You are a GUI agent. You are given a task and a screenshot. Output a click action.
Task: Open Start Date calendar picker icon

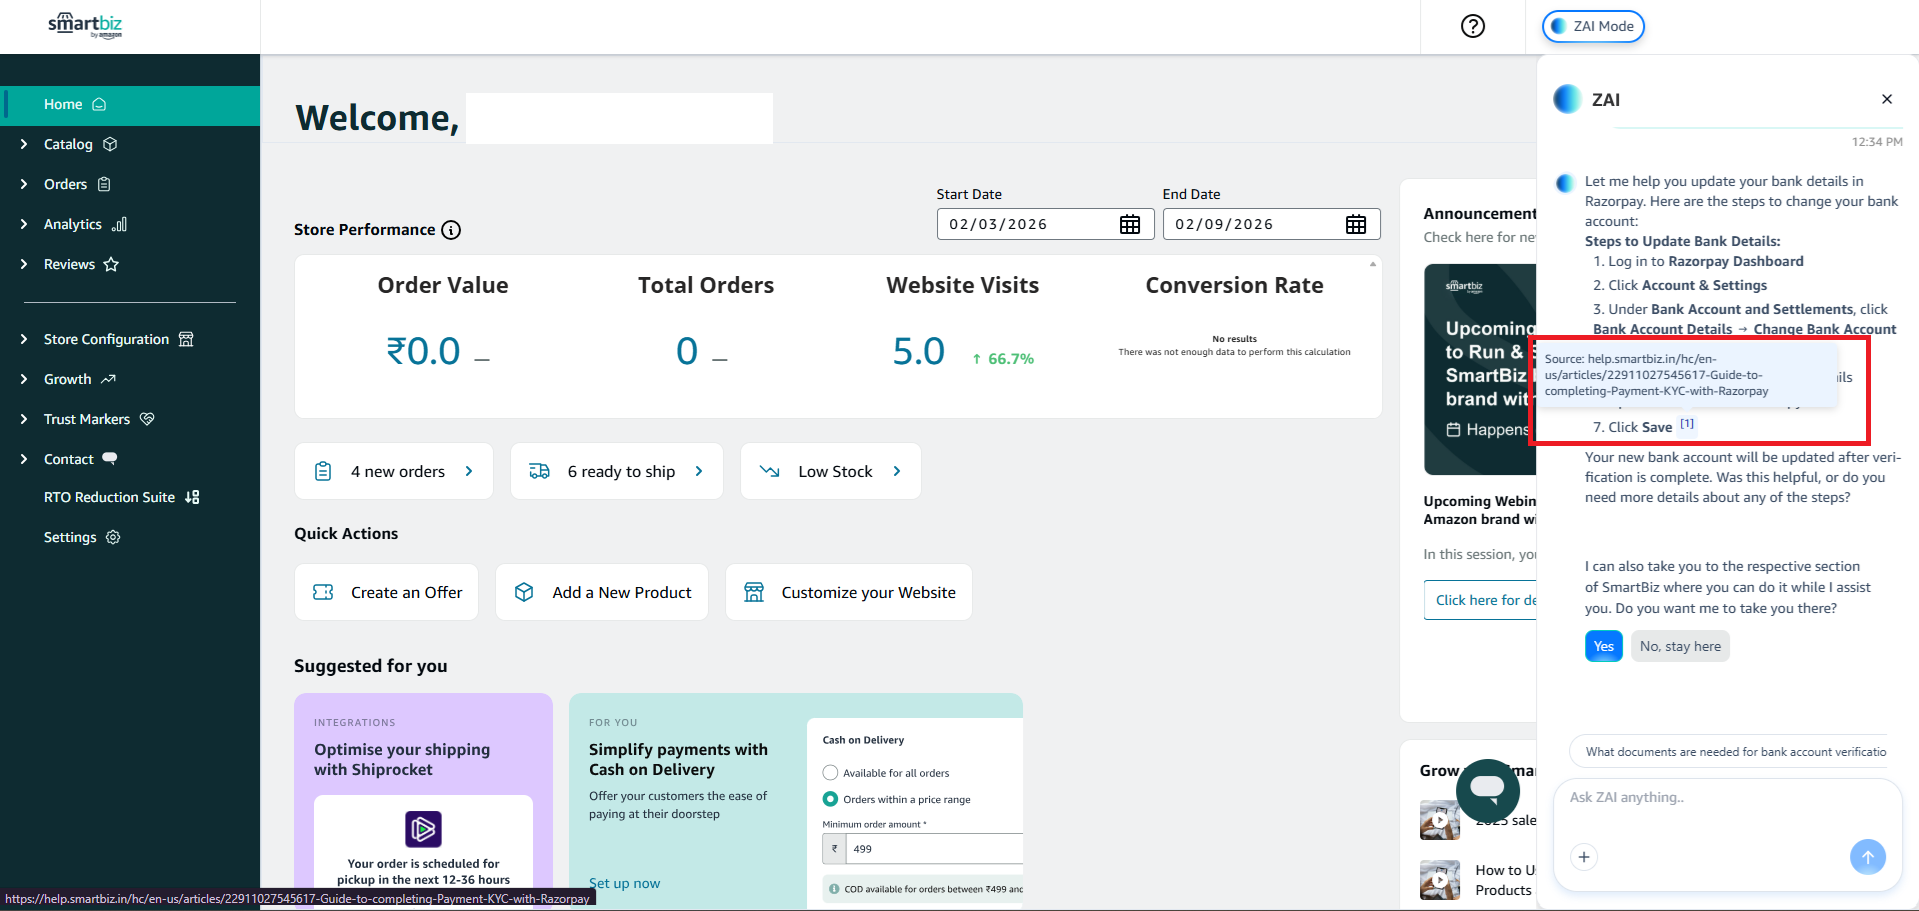(1129, 224)
